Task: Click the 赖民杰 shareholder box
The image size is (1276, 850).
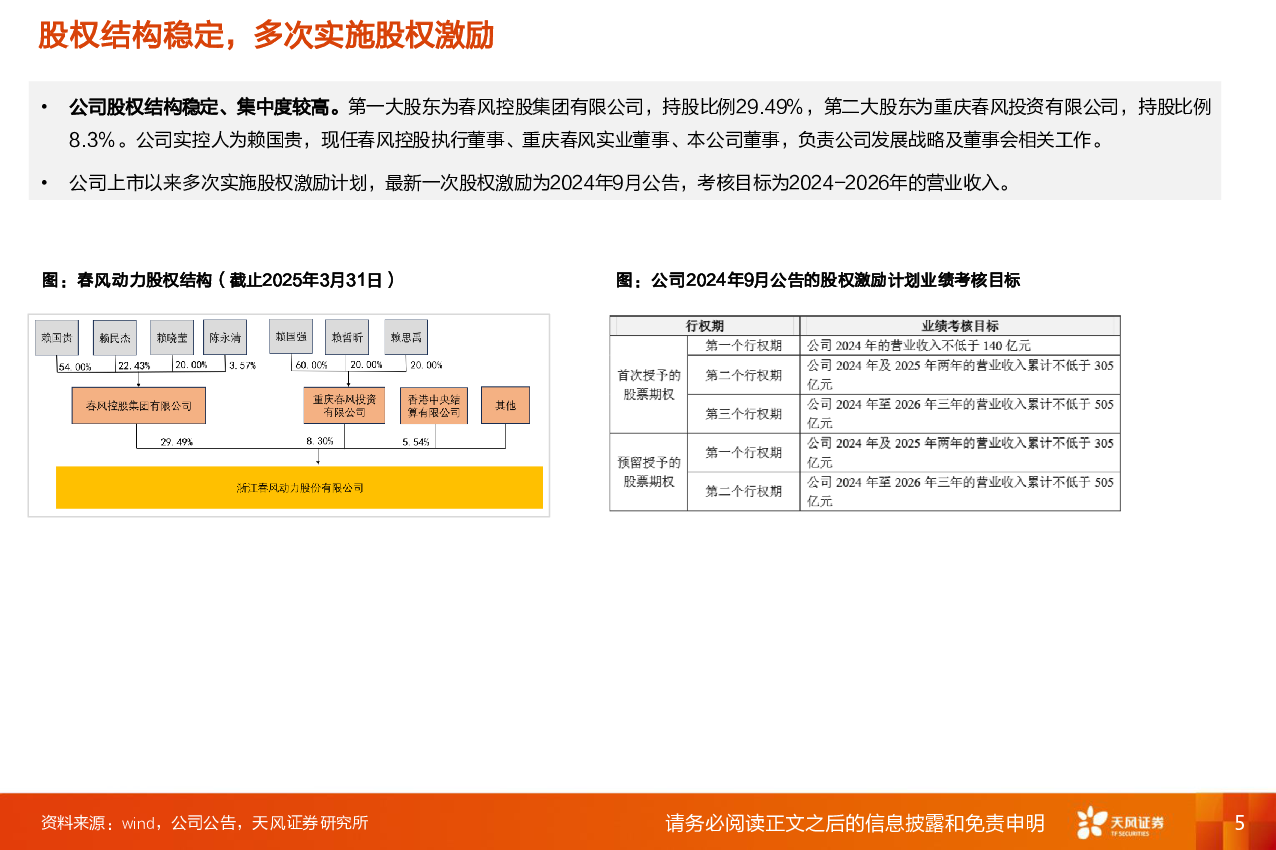Action: tap(114, 338)
